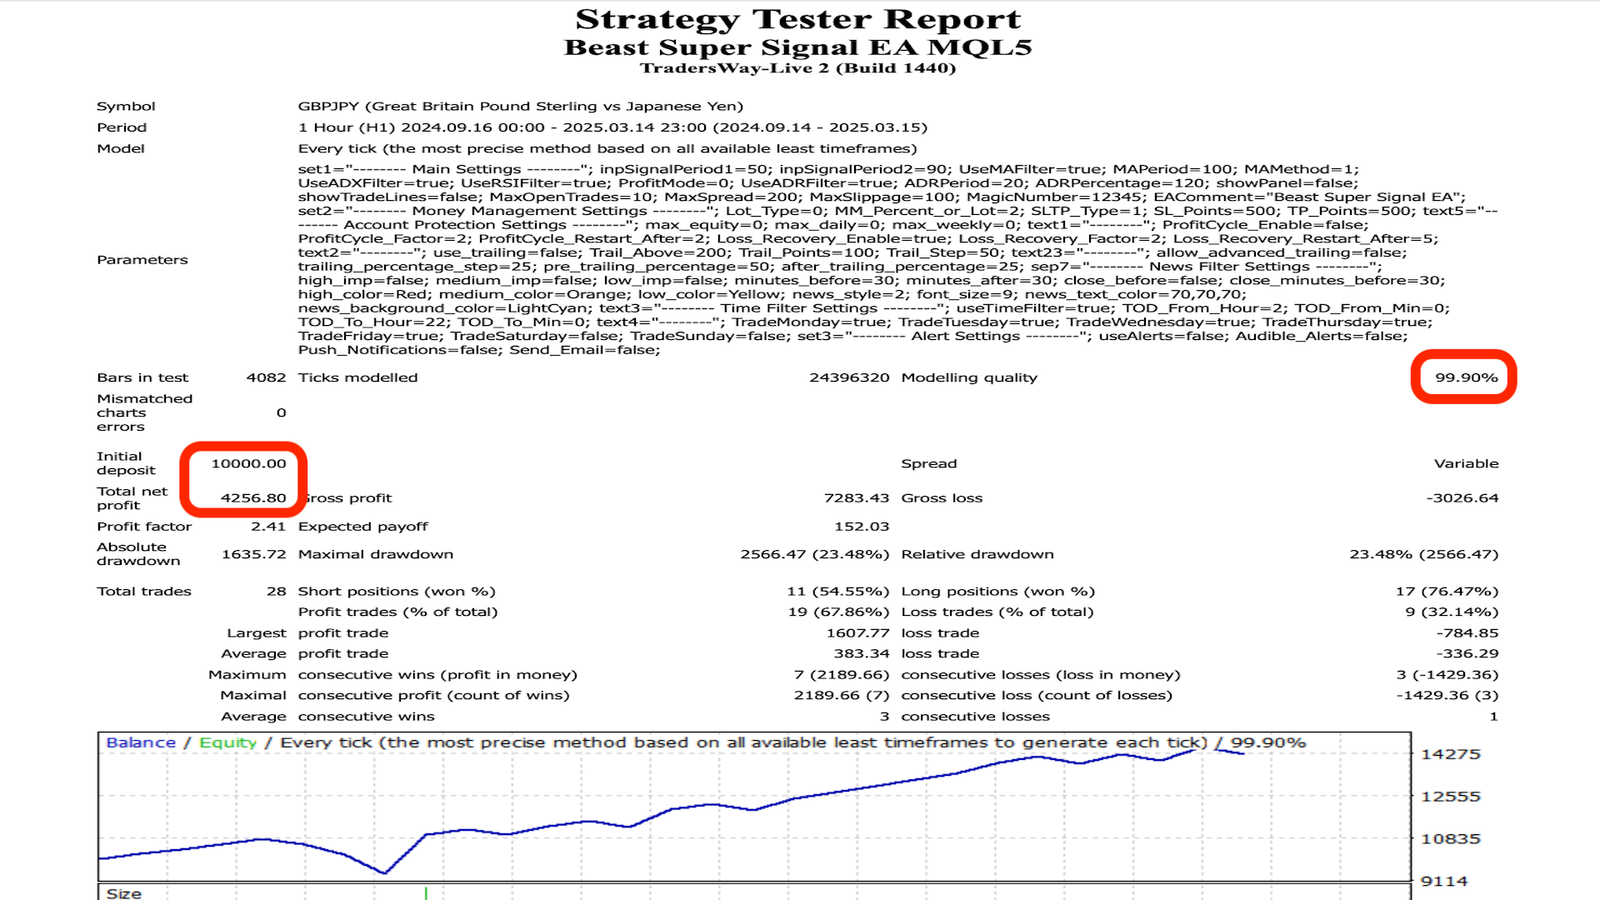The height and width of the screenshot is (900, 1600).
Task: Click the Size label below the chart
Action: coord(124,893)
